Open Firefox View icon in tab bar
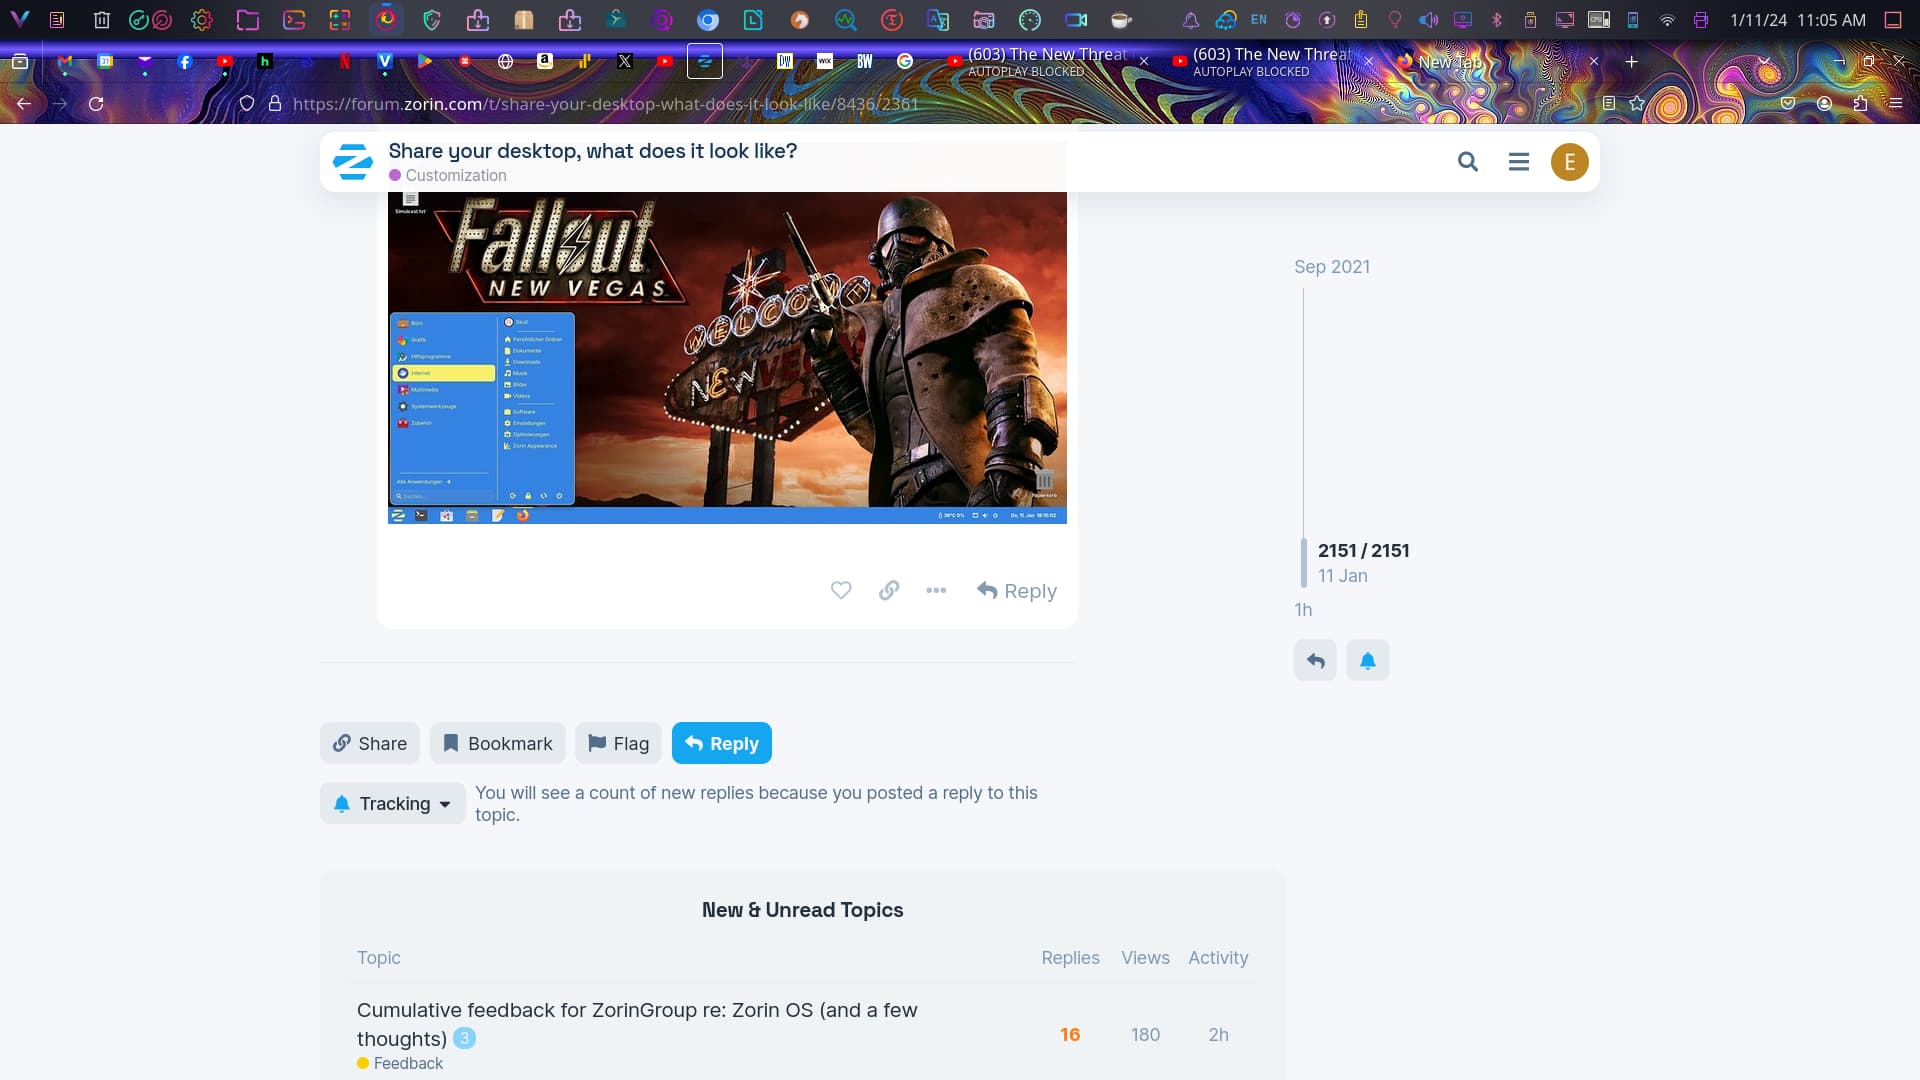Image resolution: width=1920 pixels, height=1080 pixels. coord(20,62)
